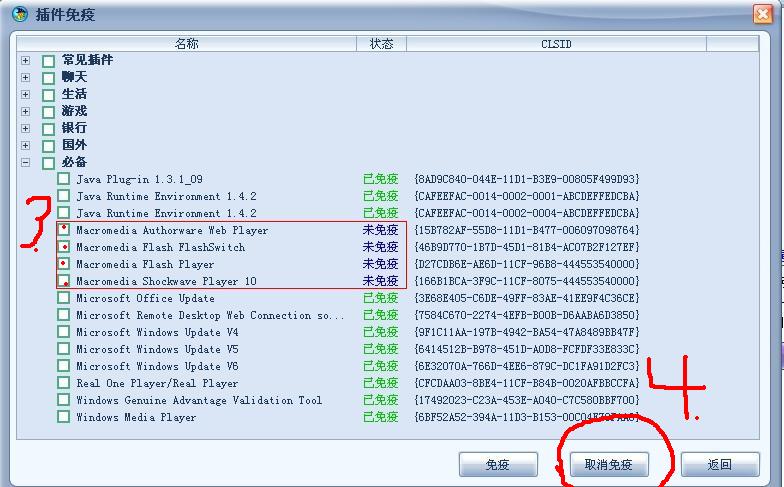Toggle Macromedia Flash Player checkbox
This screenshot has height=487, width=784.
(64, 264)
